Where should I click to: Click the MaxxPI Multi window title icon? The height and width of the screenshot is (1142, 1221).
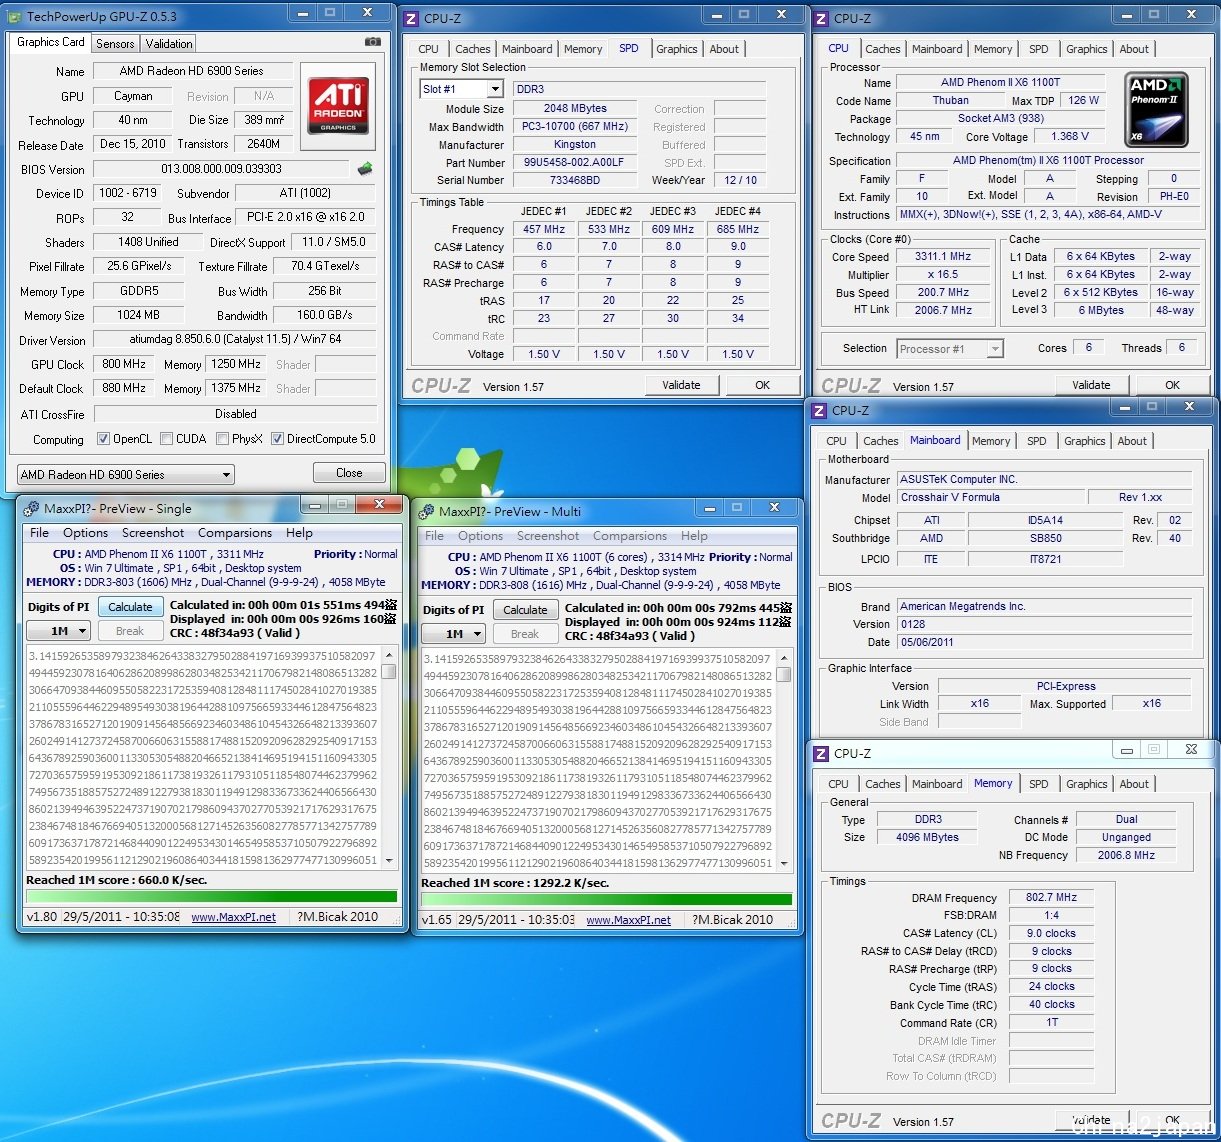tap(426, 511)
